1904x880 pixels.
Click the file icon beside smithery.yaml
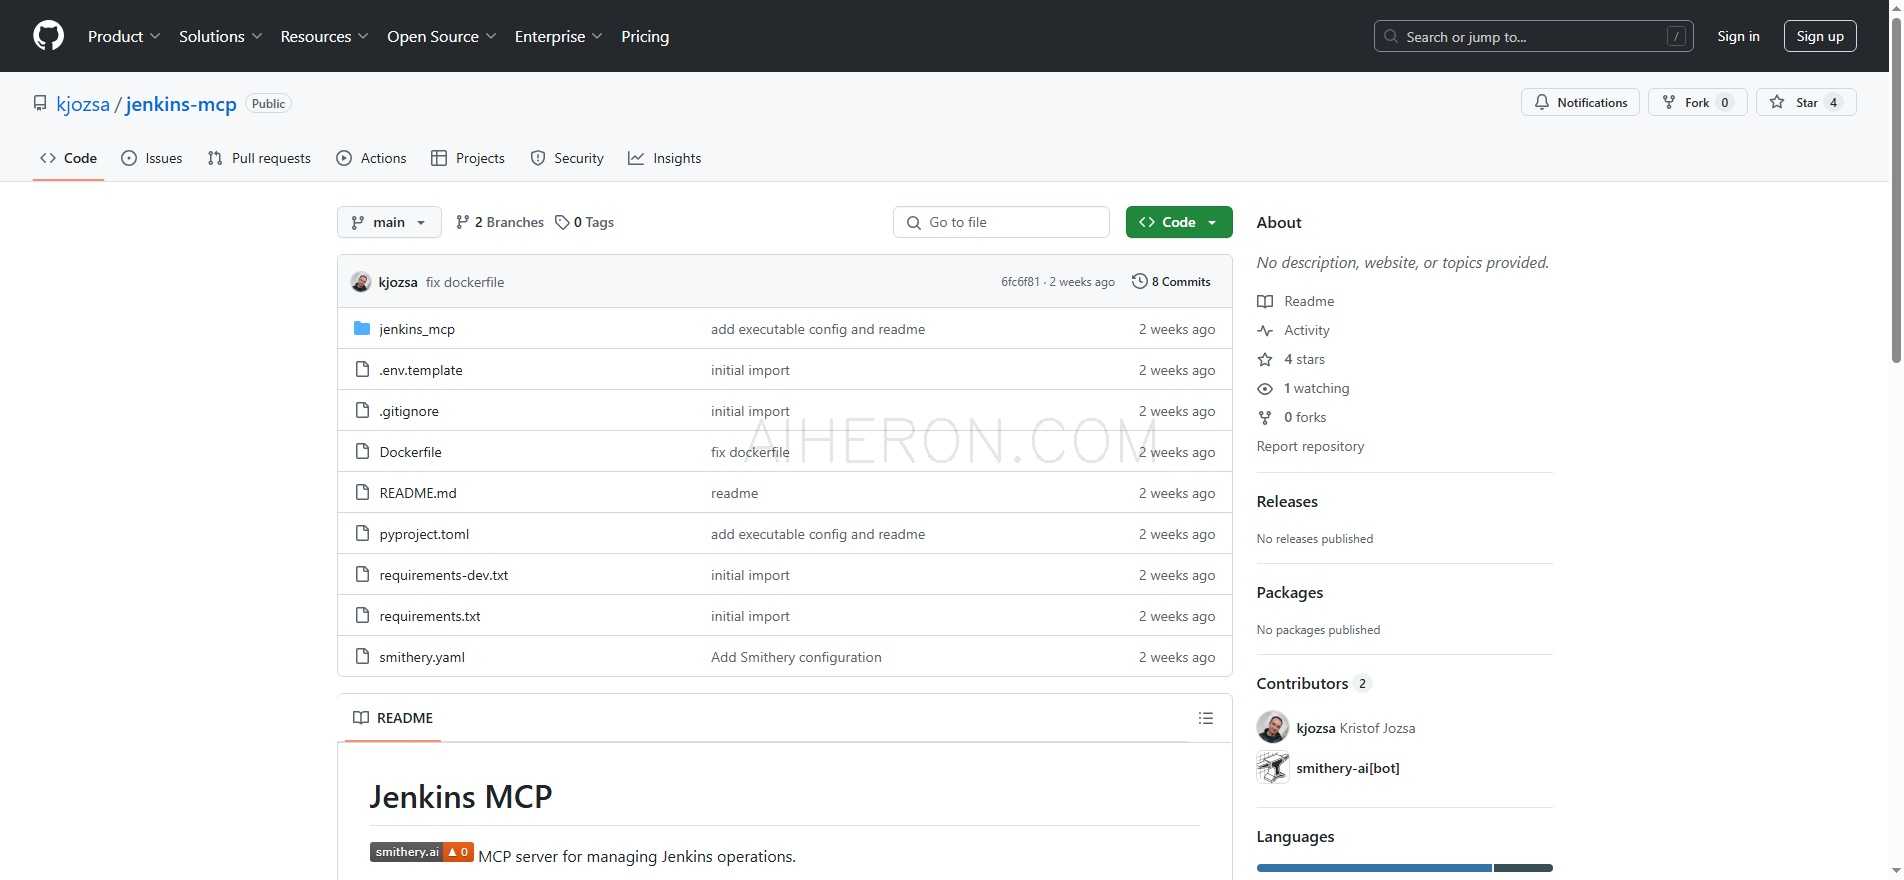click(362, 656)
